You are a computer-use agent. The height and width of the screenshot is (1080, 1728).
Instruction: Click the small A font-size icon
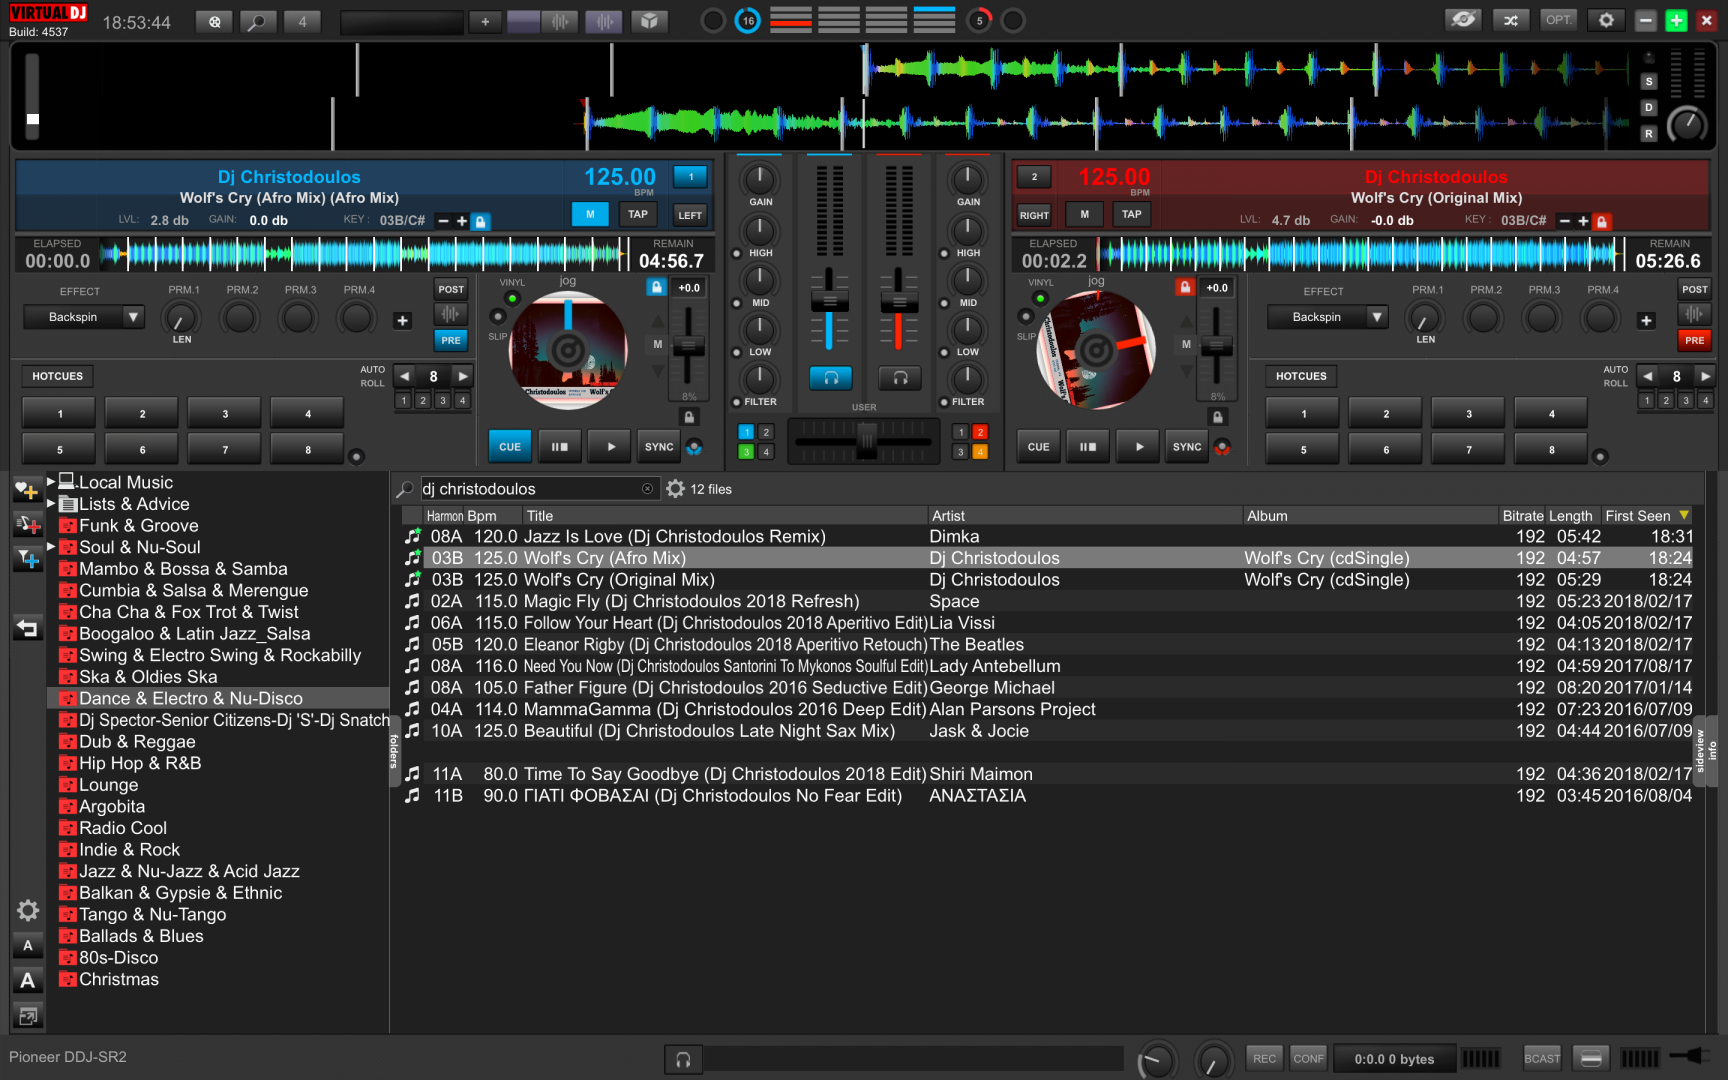click(x=27, y=945)
